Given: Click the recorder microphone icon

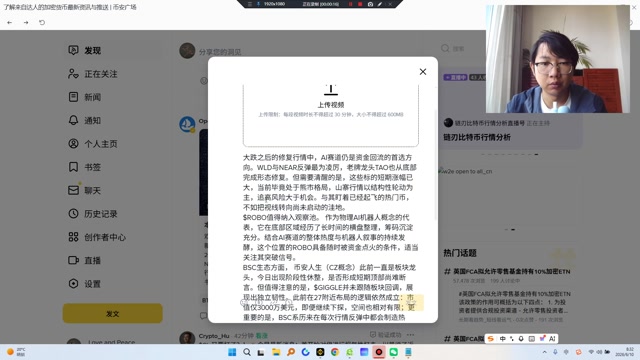Looking at the screenshot, I should click(x=258, y=4).
